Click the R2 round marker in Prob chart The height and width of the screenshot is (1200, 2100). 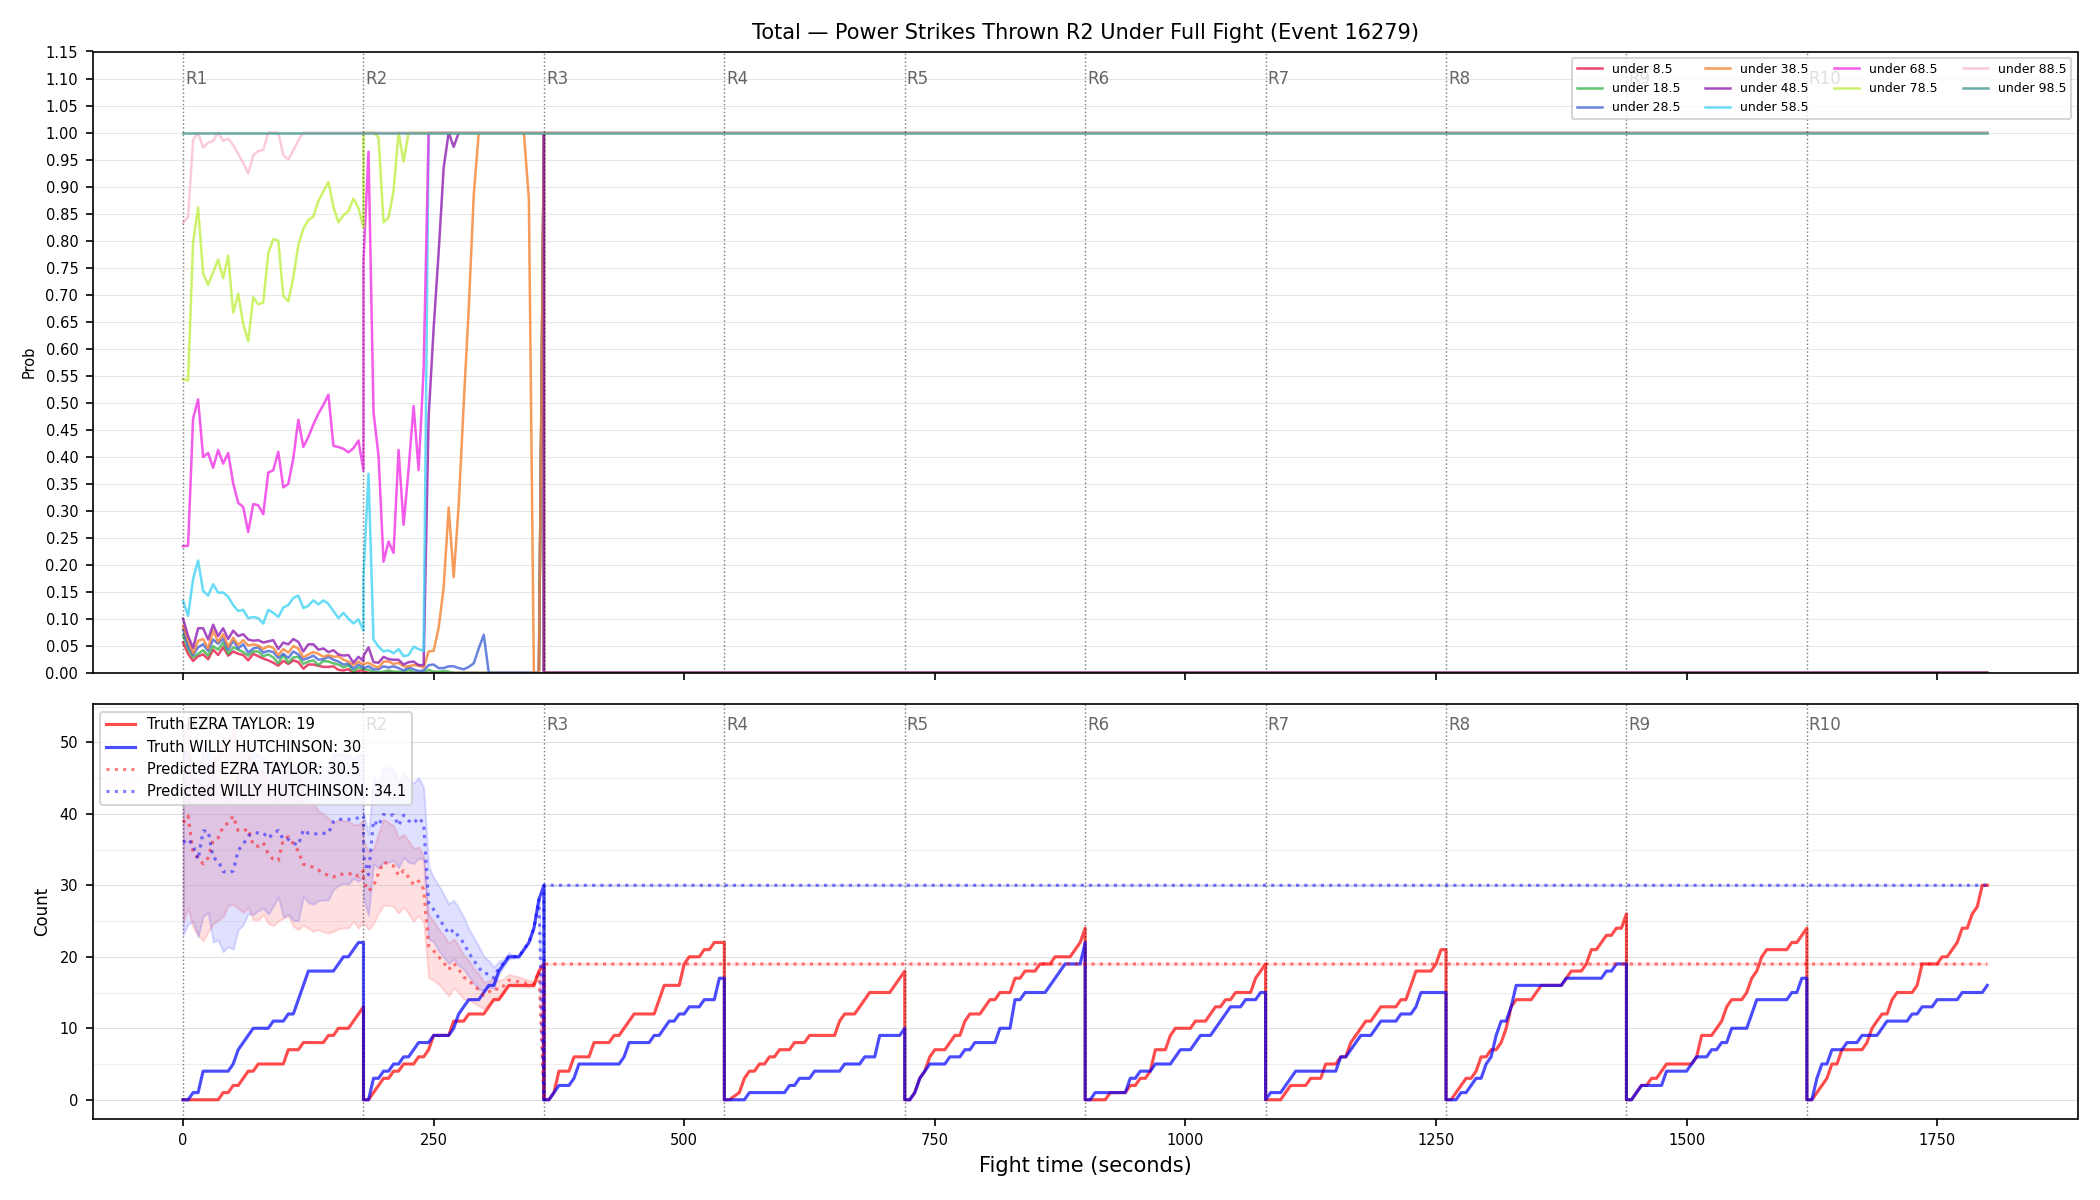tap(376, 78)
